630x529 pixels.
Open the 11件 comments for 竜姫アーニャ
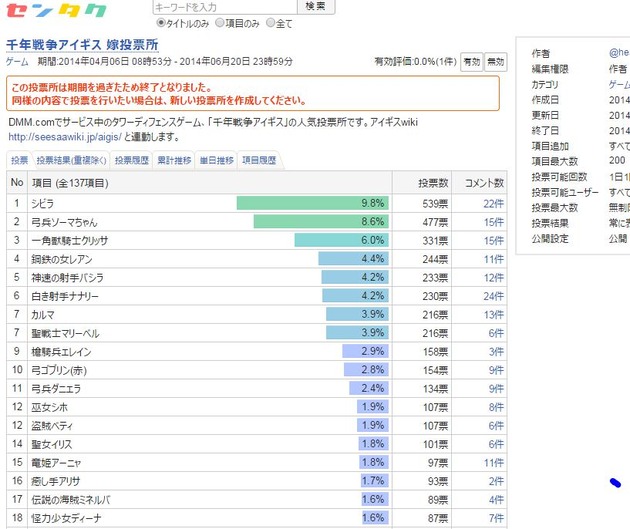[x=493, y=462]
